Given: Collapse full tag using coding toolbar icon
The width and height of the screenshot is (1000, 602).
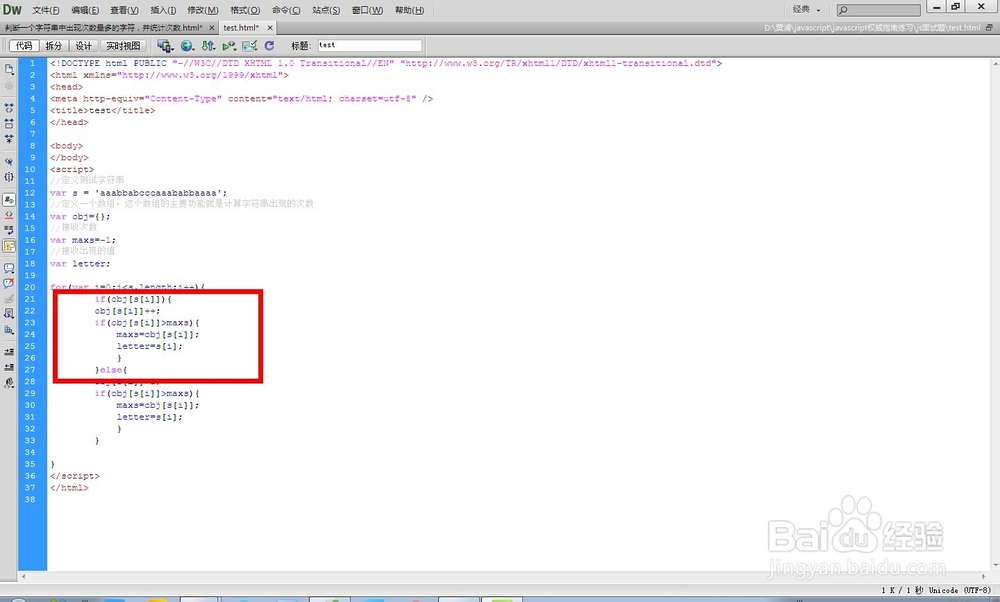Looking at the screenshot, I should tap(9, 108).
